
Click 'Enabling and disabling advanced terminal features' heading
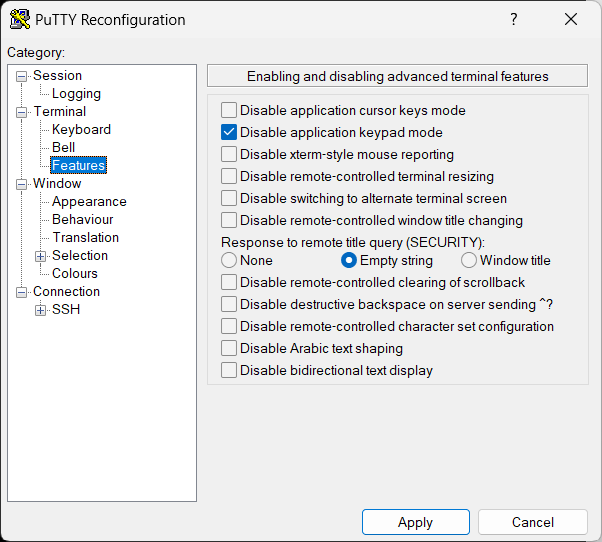[x=398, y=76]
